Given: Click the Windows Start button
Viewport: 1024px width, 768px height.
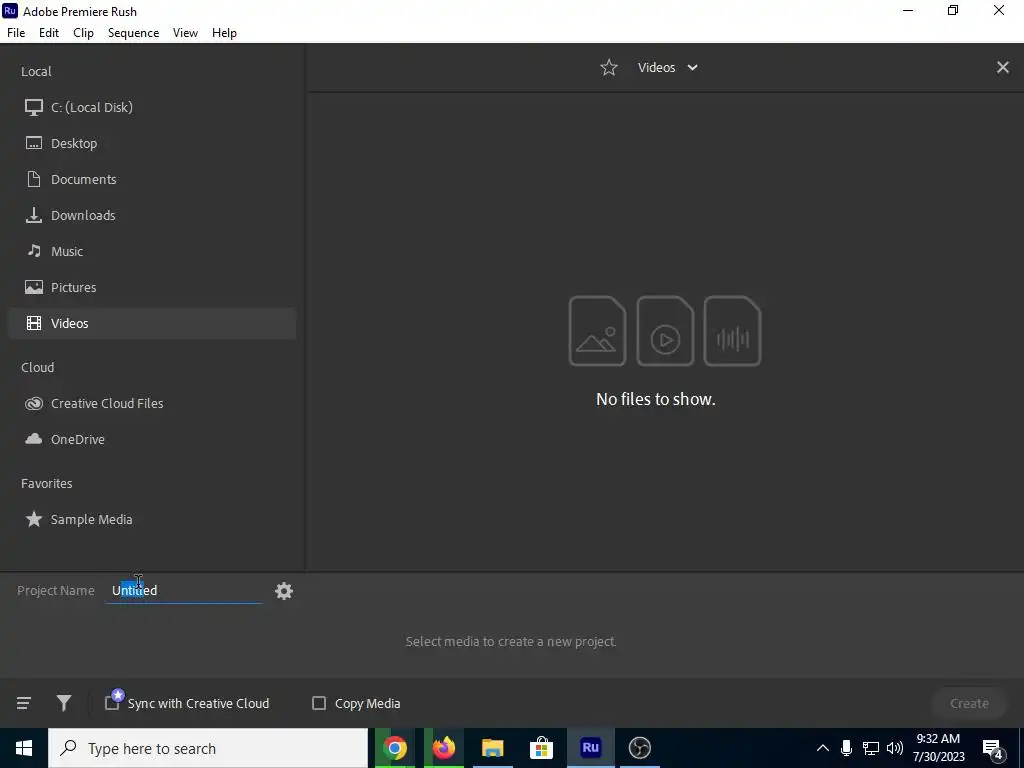Looking at the screenshot, I should click(24, 748).
